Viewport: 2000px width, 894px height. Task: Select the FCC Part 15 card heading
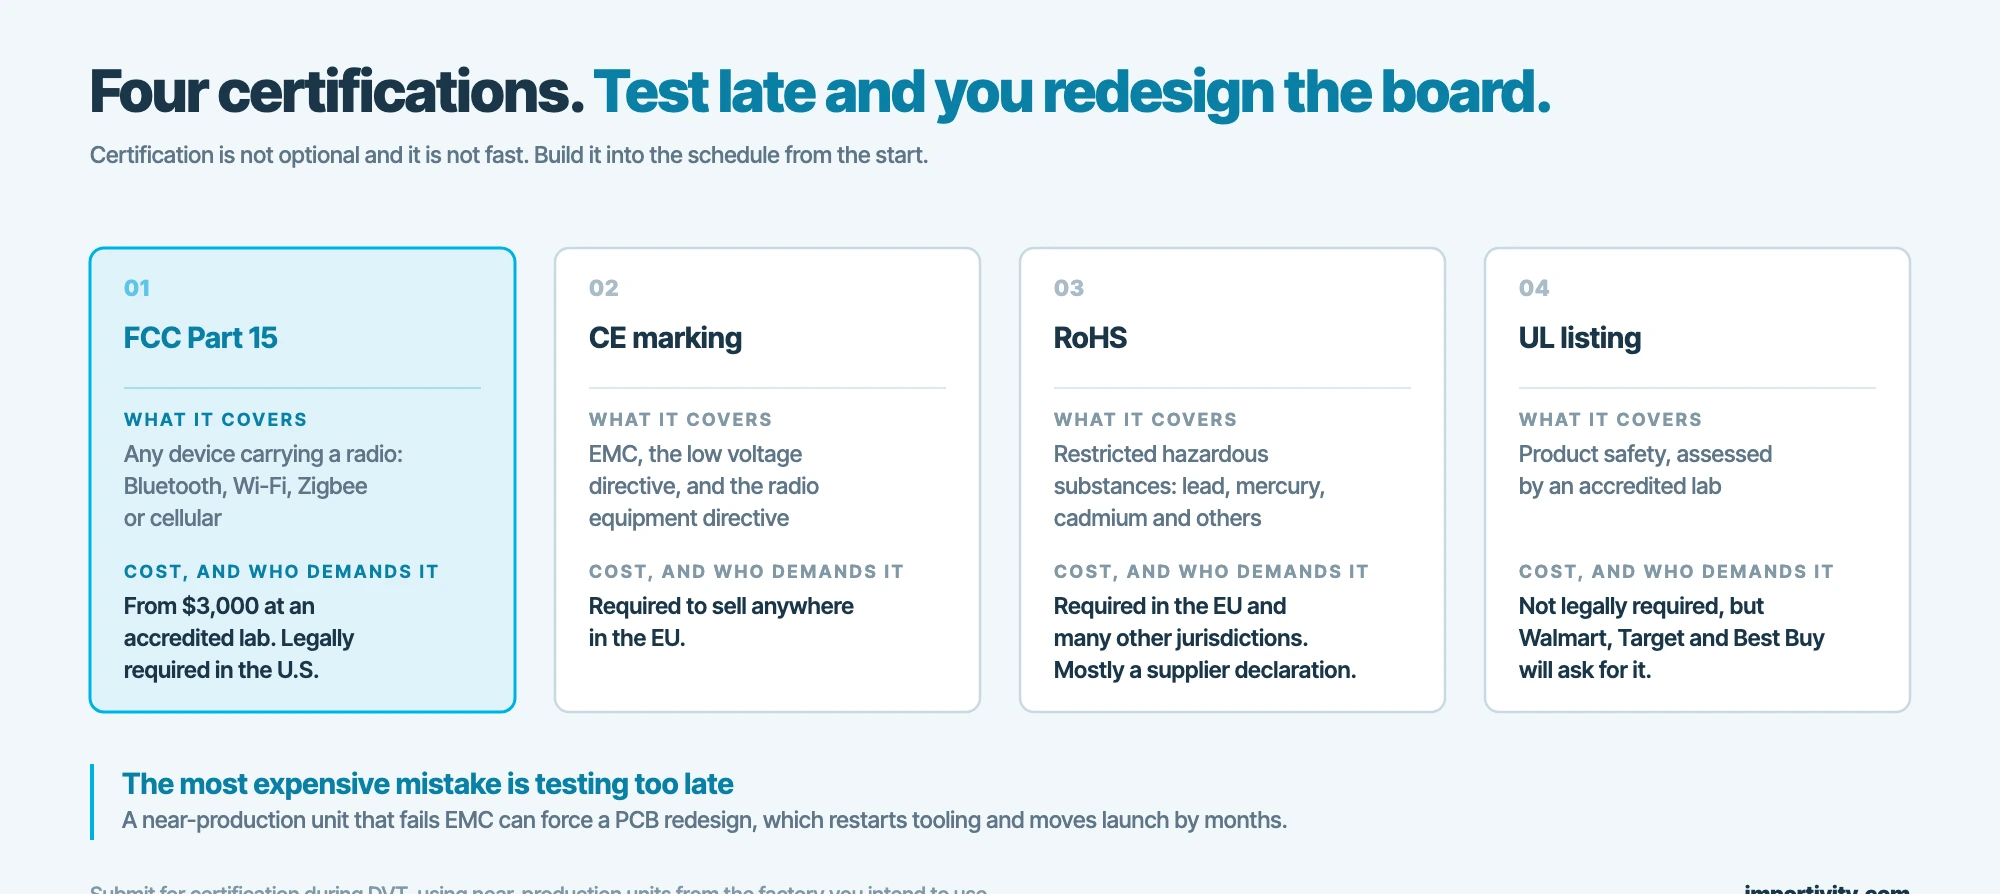click(x=200, y=338)
